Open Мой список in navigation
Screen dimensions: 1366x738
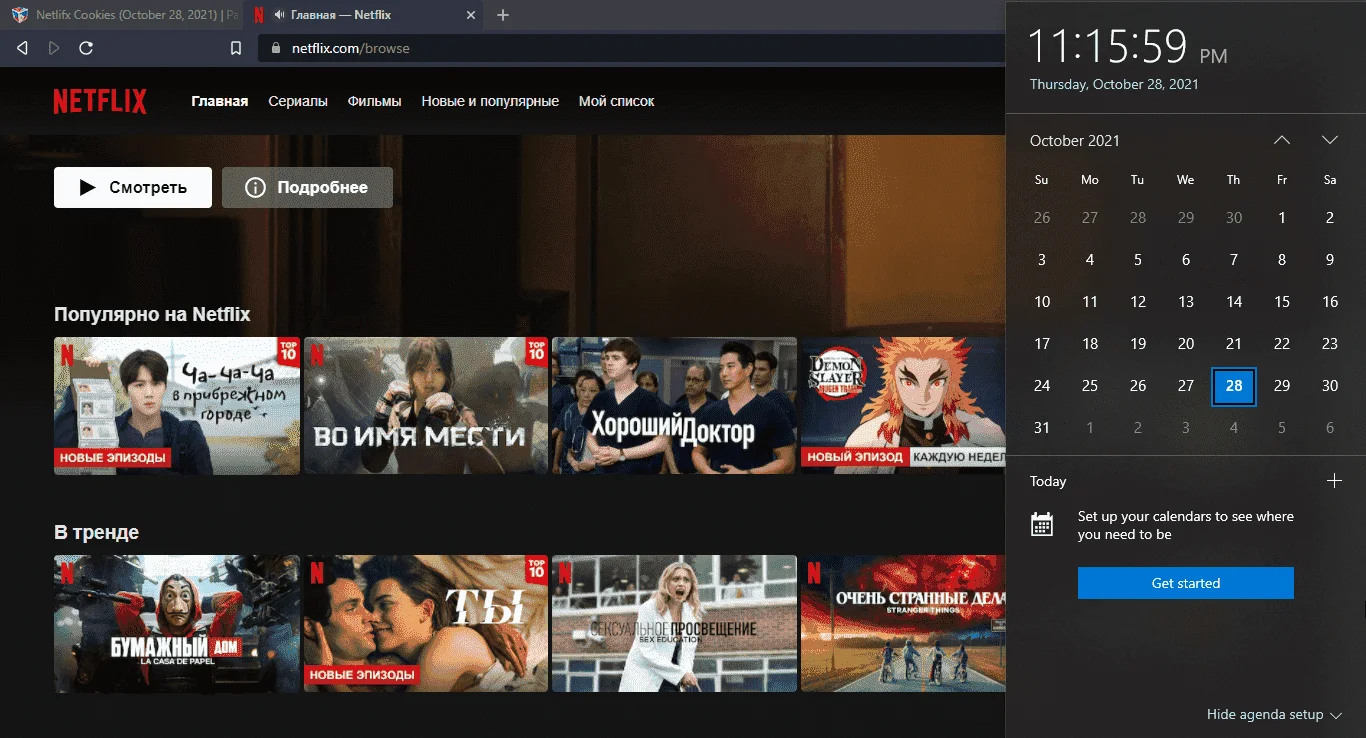pos(617,101)
